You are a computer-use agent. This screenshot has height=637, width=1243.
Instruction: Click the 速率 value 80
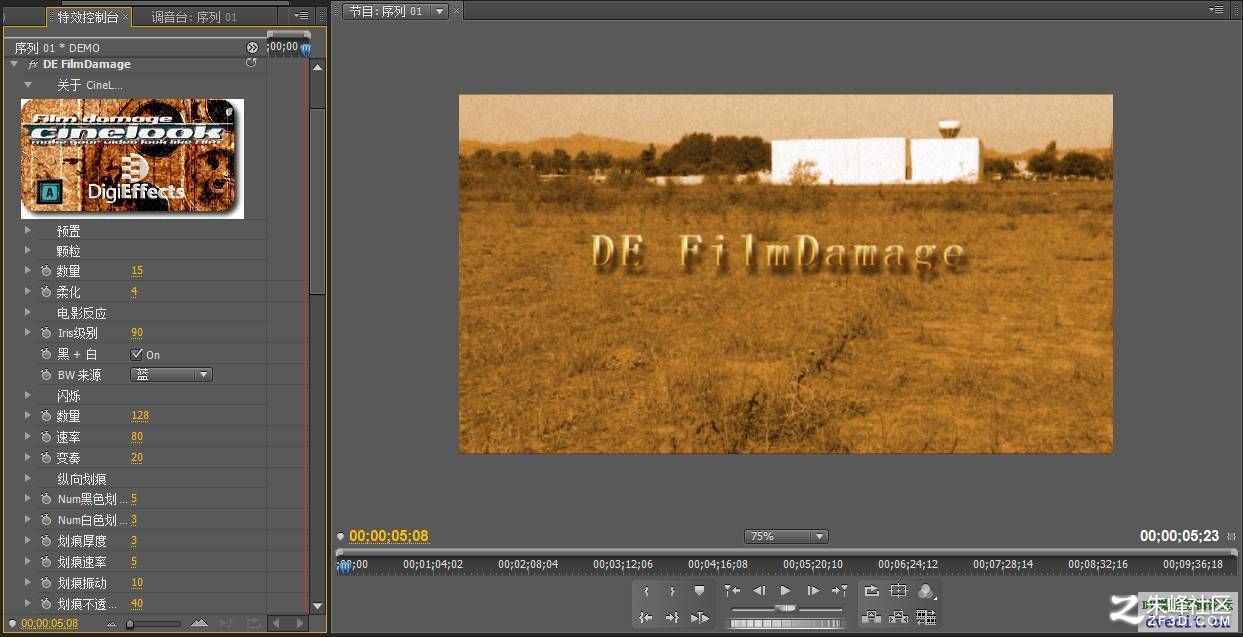pos(137,437)
